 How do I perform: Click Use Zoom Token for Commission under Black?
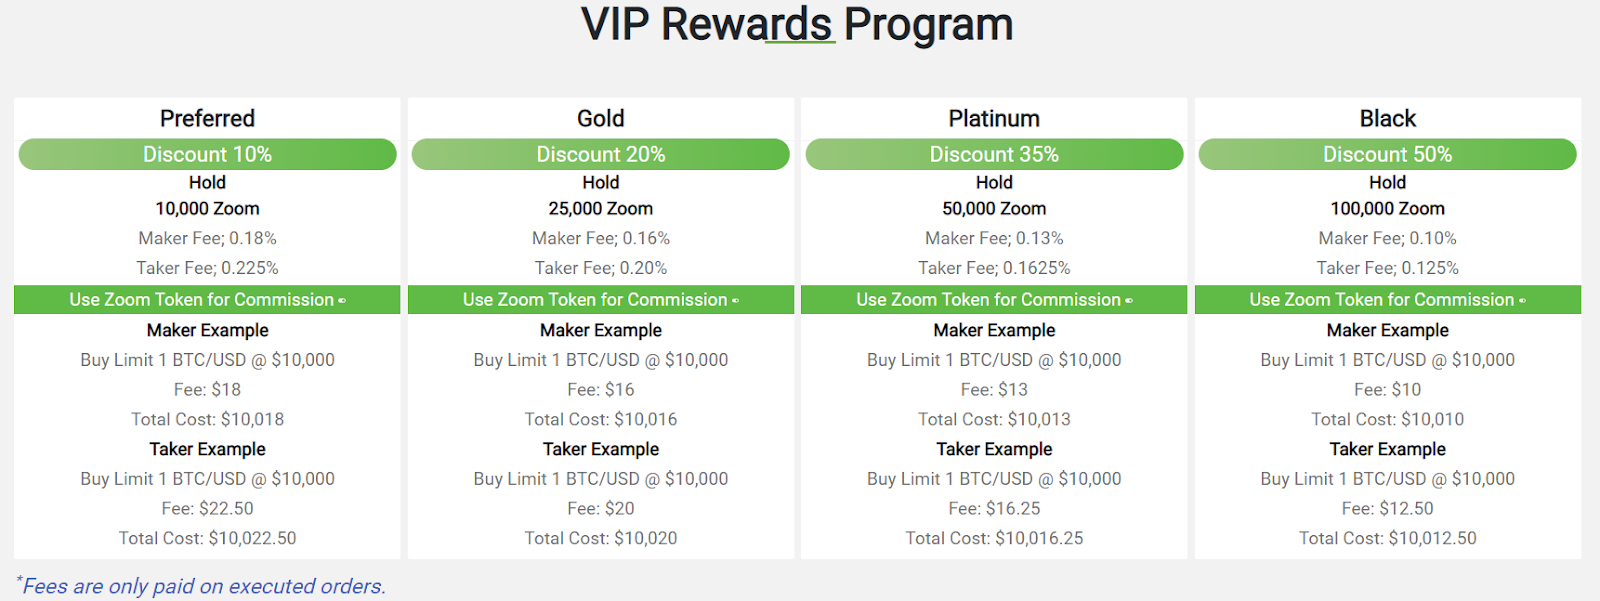[x=1380, y=299]
